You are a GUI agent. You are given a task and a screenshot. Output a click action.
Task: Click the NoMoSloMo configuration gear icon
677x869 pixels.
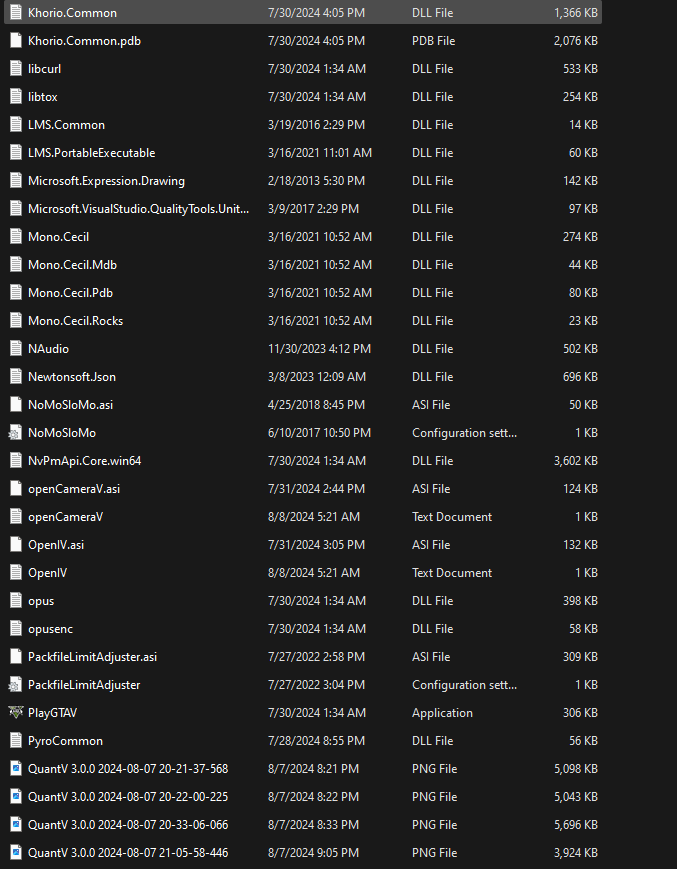click(15, 432)
